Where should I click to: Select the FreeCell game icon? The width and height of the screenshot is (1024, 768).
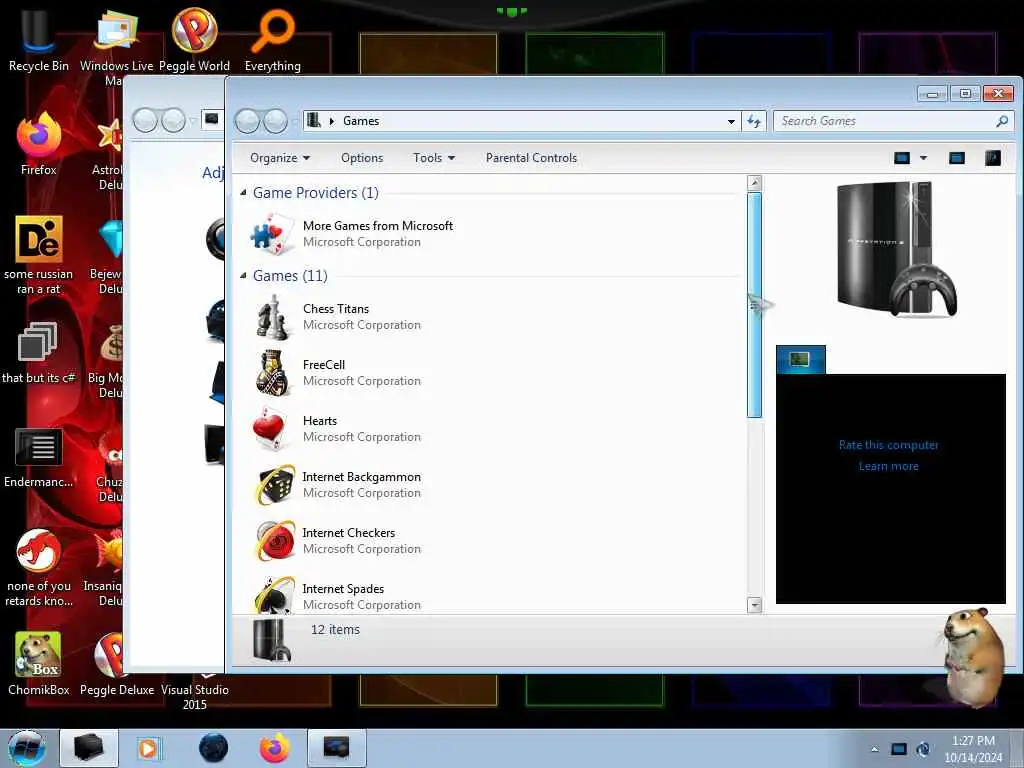[272, 373]
